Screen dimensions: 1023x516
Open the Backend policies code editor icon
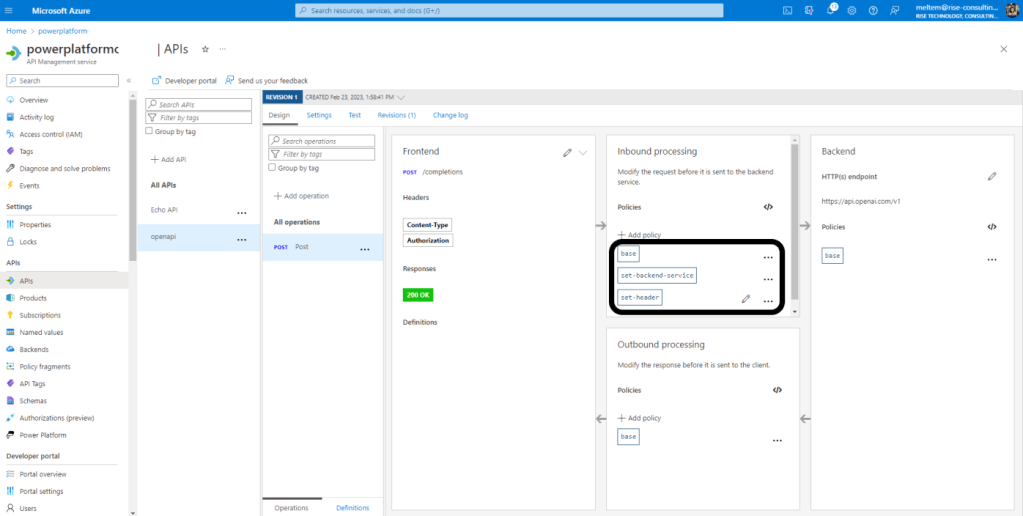(991, 227)
